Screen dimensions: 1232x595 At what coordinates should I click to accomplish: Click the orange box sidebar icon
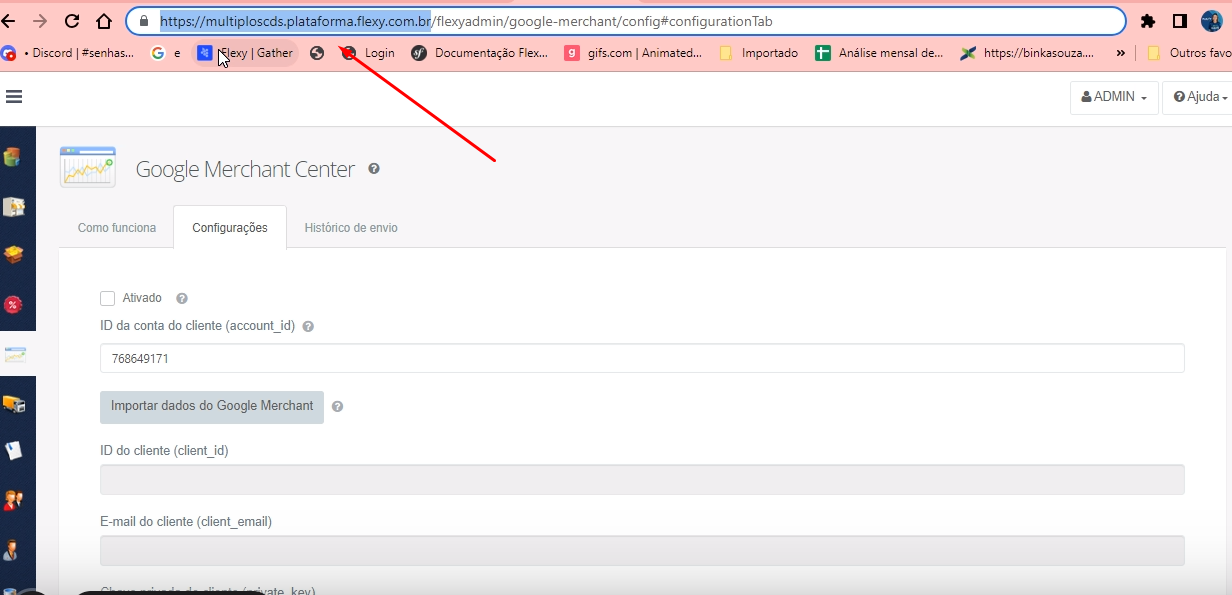pyautogui.click(x=13, y=255)
